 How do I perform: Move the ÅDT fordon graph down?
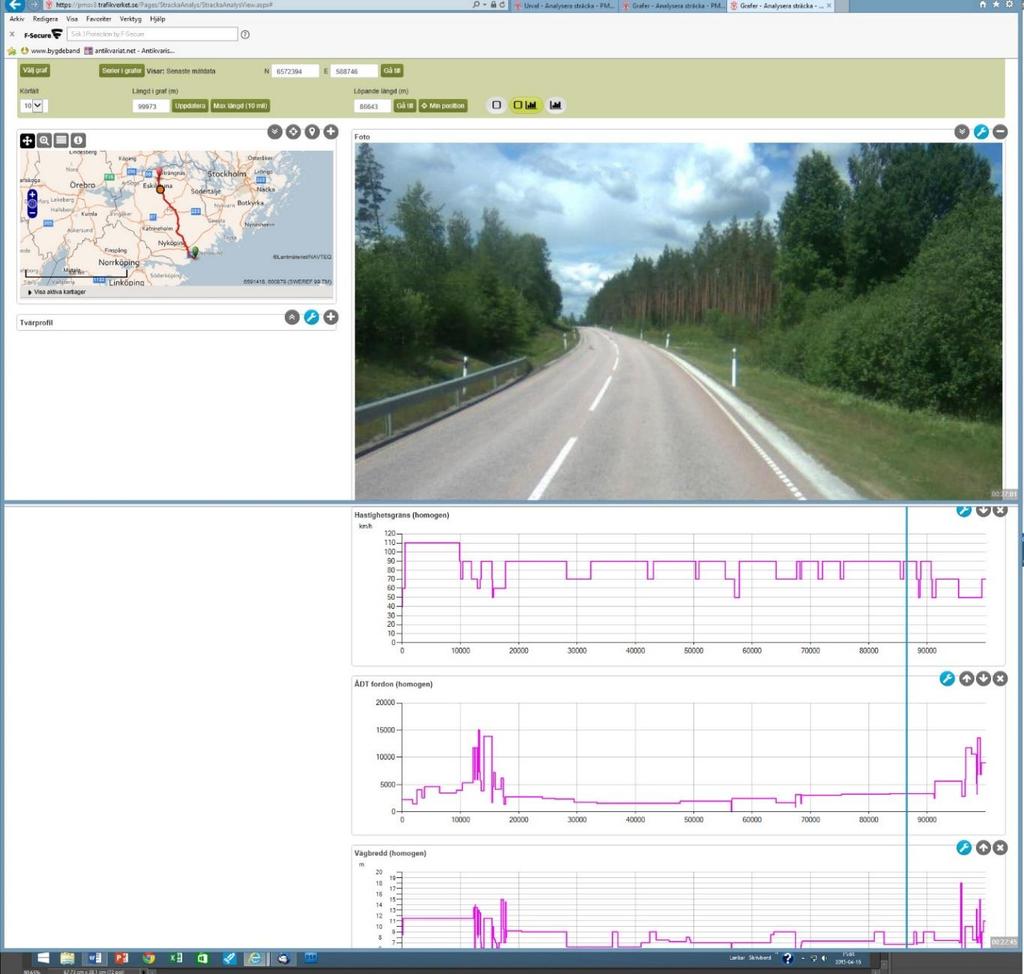pyautogui.click(x=984, y=679)
